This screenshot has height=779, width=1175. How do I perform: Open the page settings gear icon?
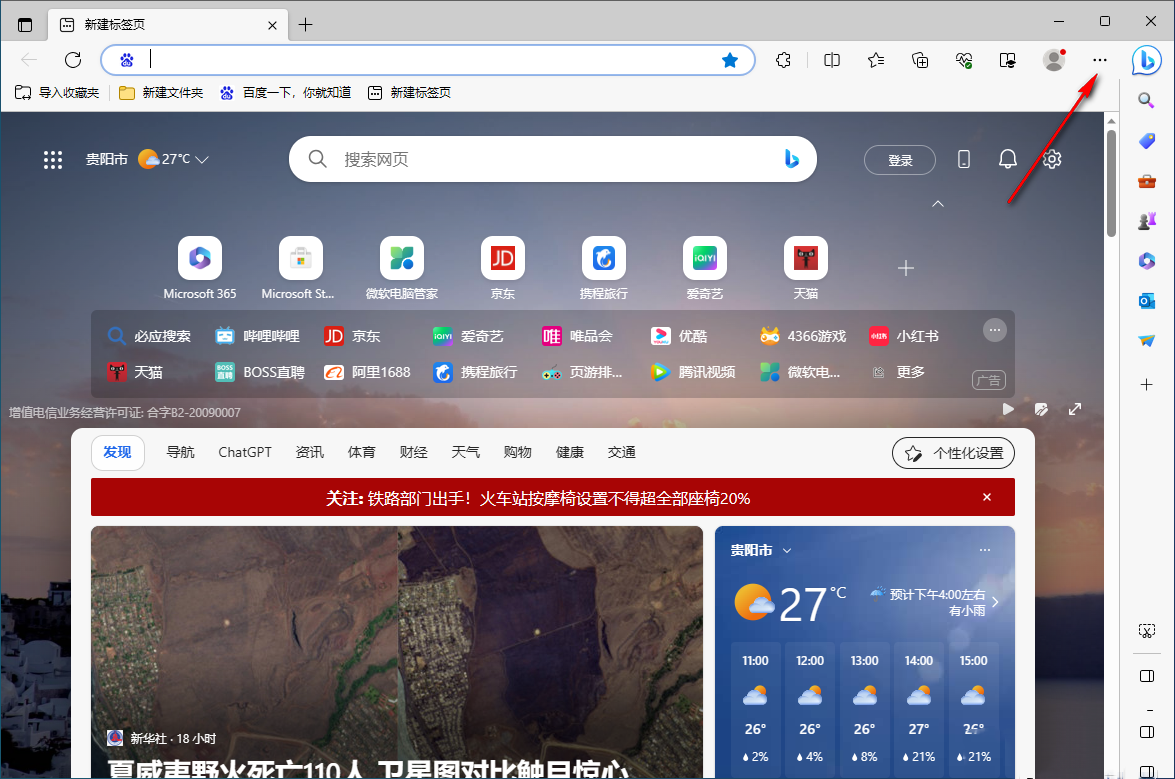[1052, 159]
